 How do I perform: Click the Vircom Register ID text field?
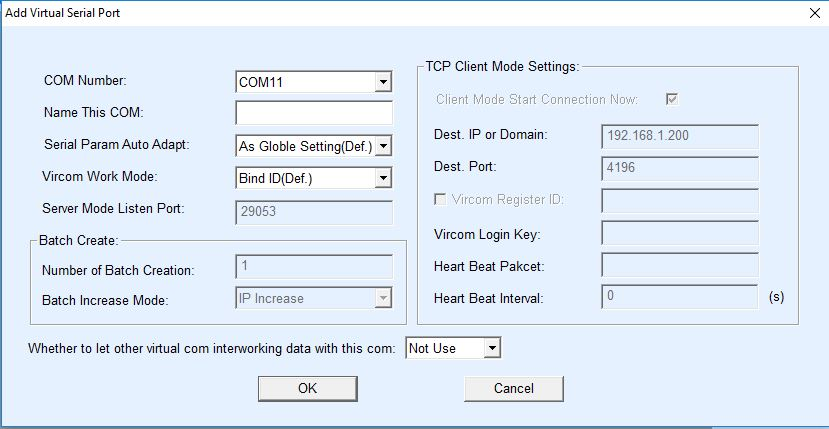[679, 200]
